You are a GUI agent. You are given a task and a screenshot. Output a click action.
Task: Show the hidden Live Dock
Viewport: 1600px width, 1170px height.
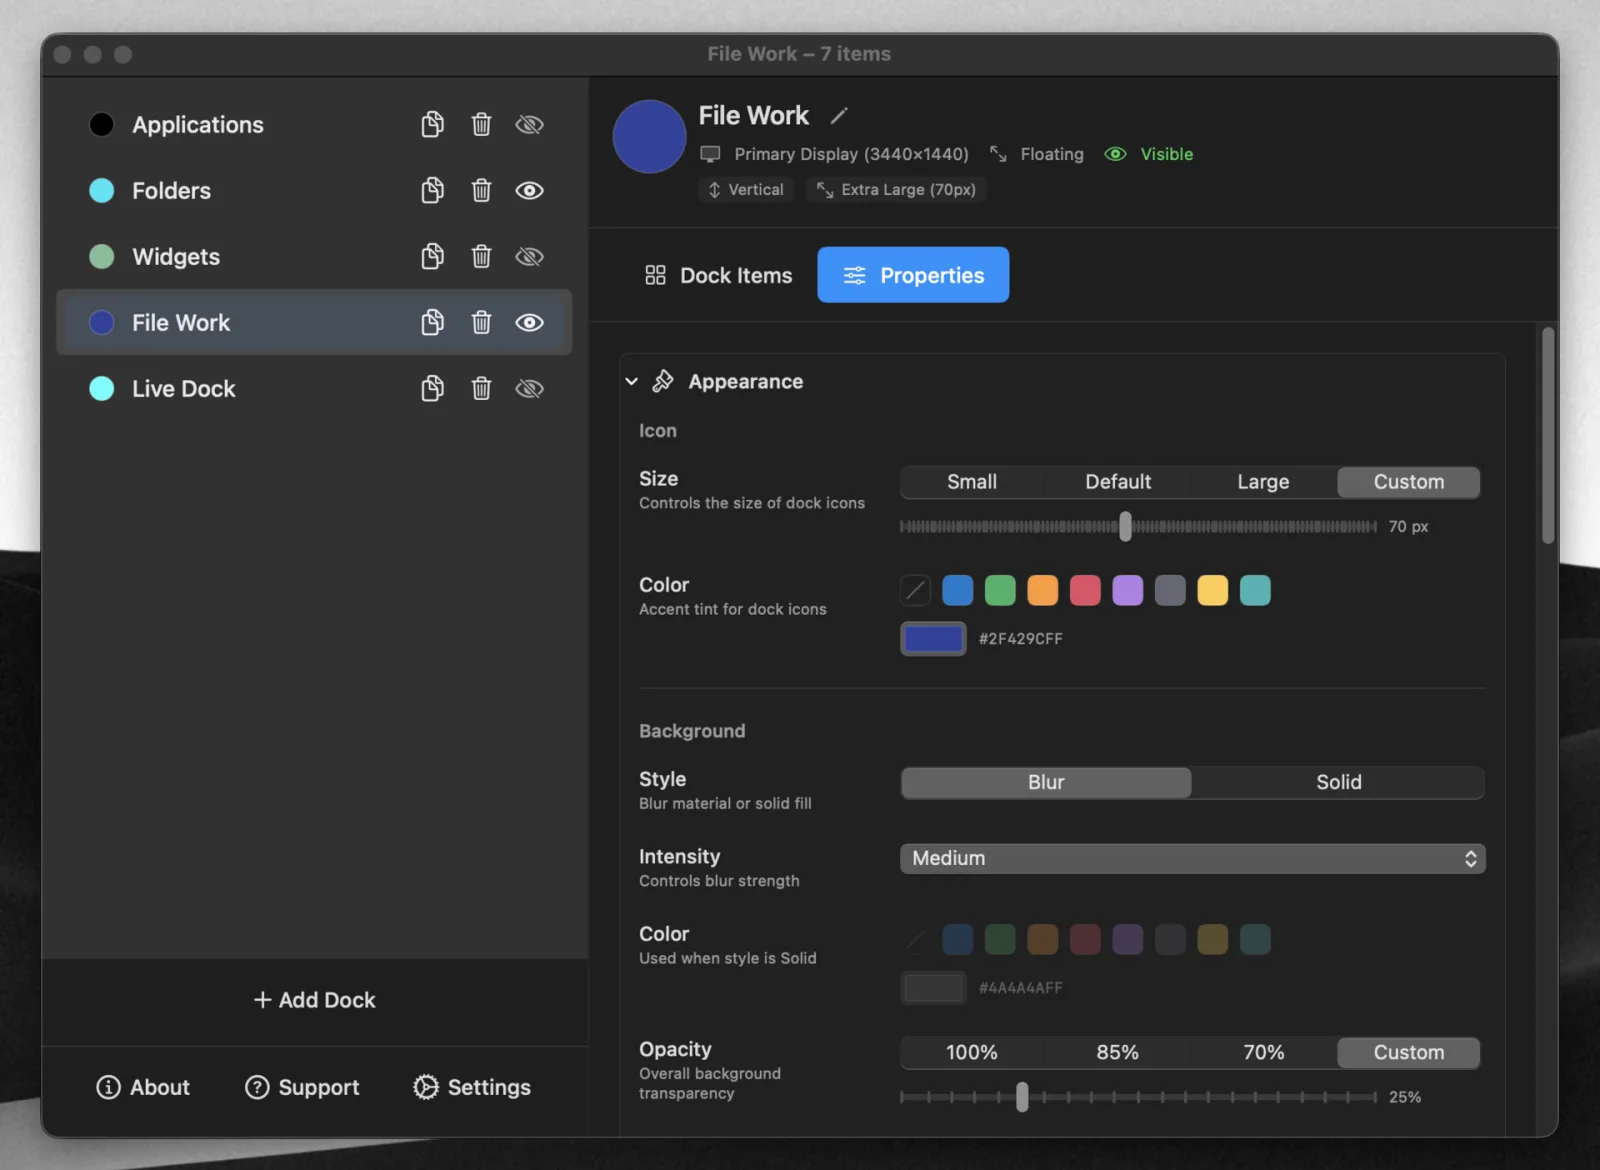coord(529,388)
